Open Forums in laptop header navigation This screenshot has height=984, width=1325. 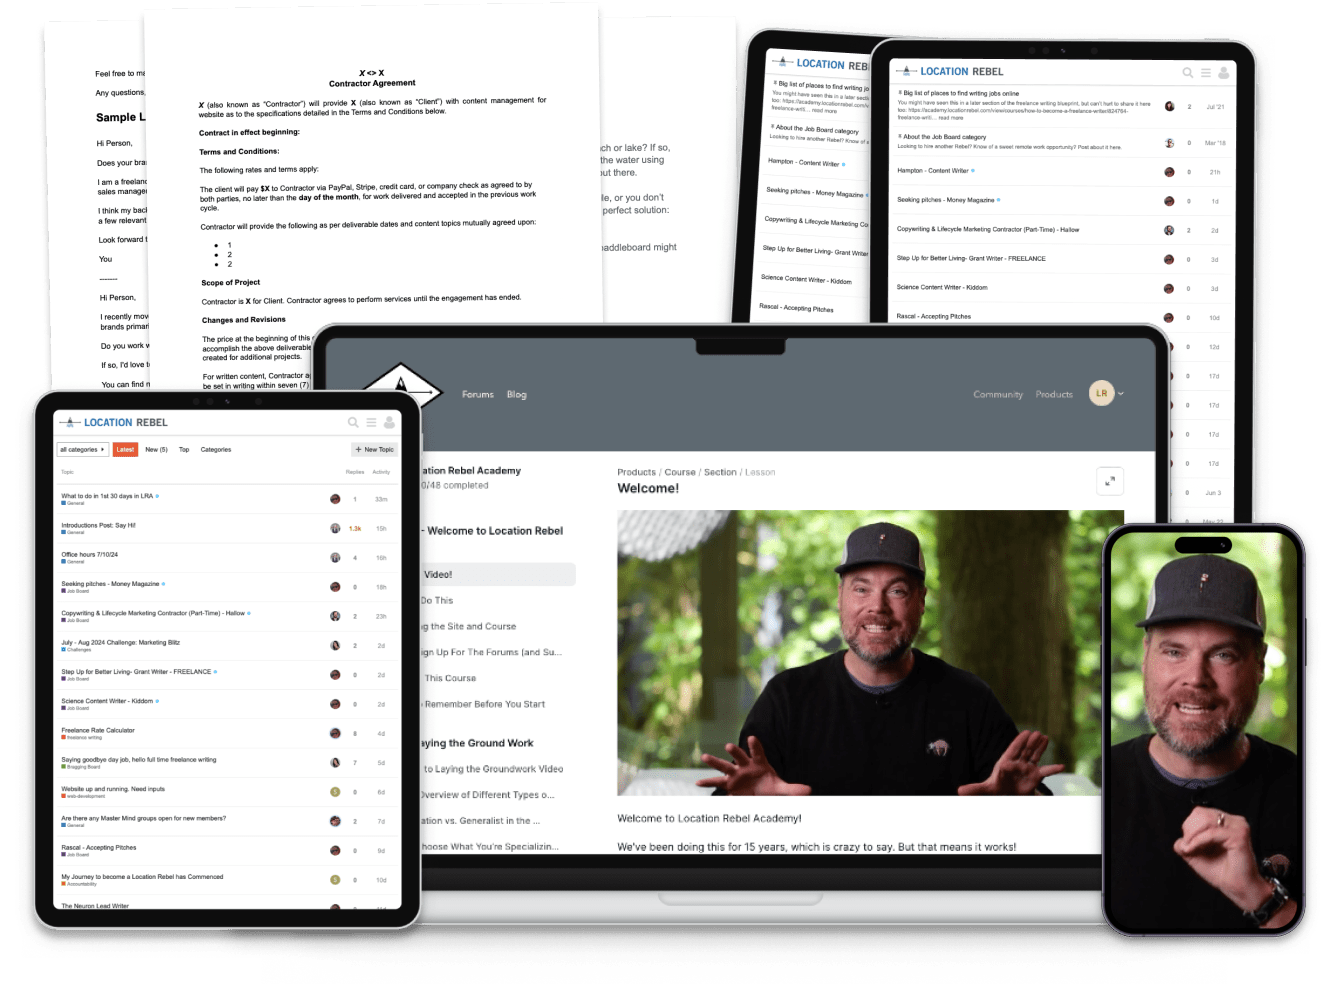(x=478, y=394)
